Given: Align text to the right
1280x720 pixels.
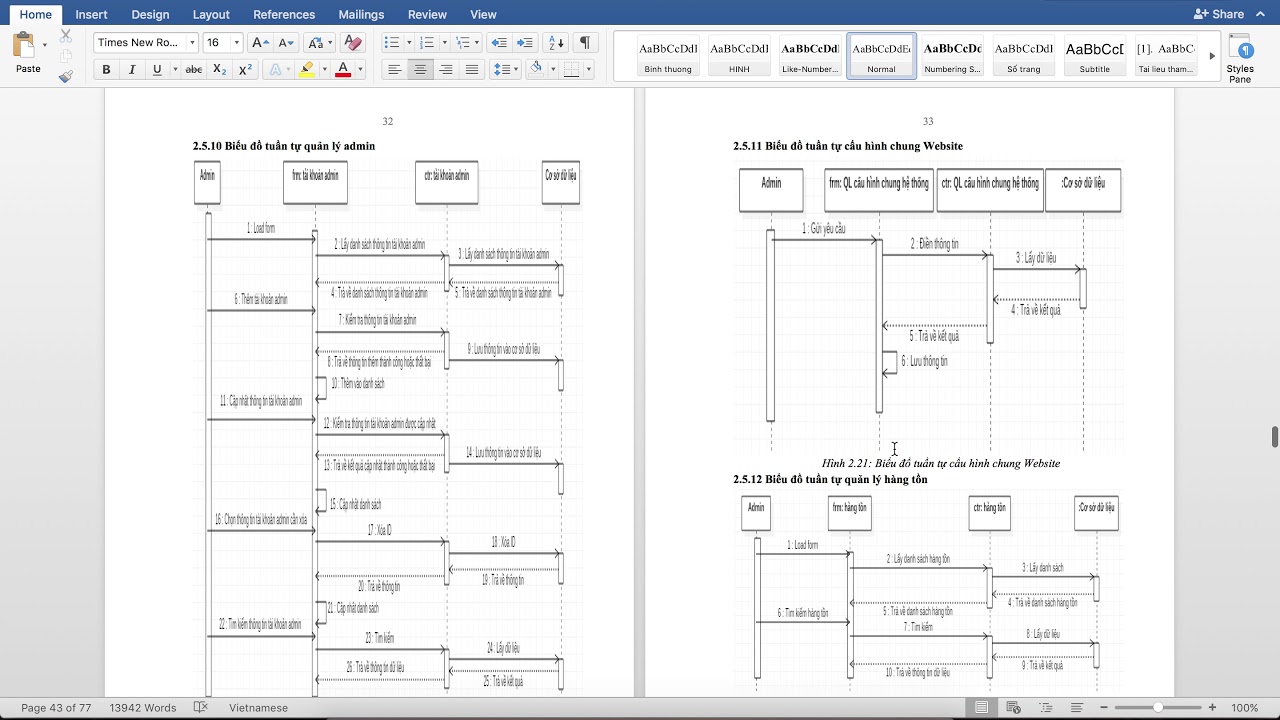Looking at the screenshot, I should 446,70.
